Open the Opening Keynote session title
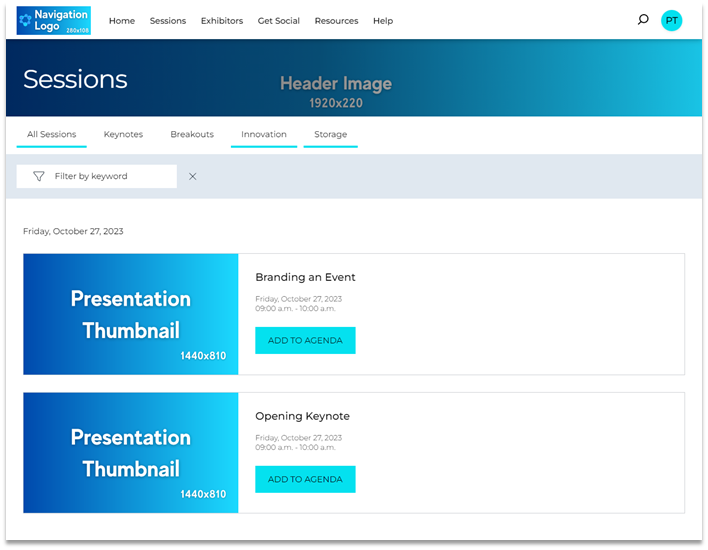Screen dimensions: 708x550 coord(303,416)
